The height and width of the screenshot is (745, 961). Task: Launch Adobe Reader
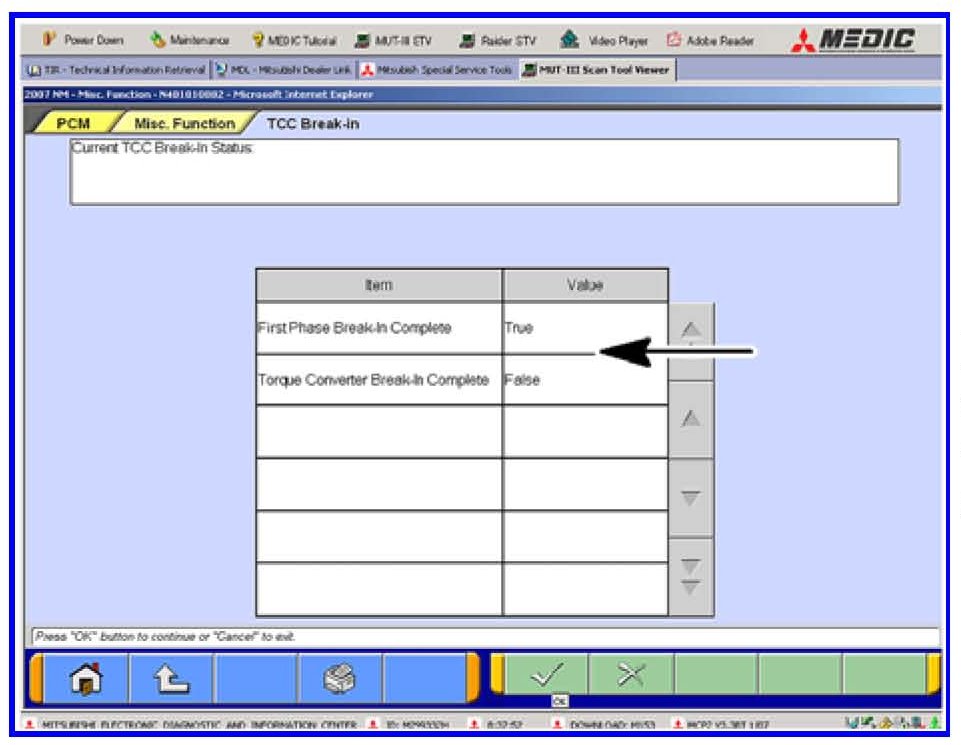click(x=710, y=41)
